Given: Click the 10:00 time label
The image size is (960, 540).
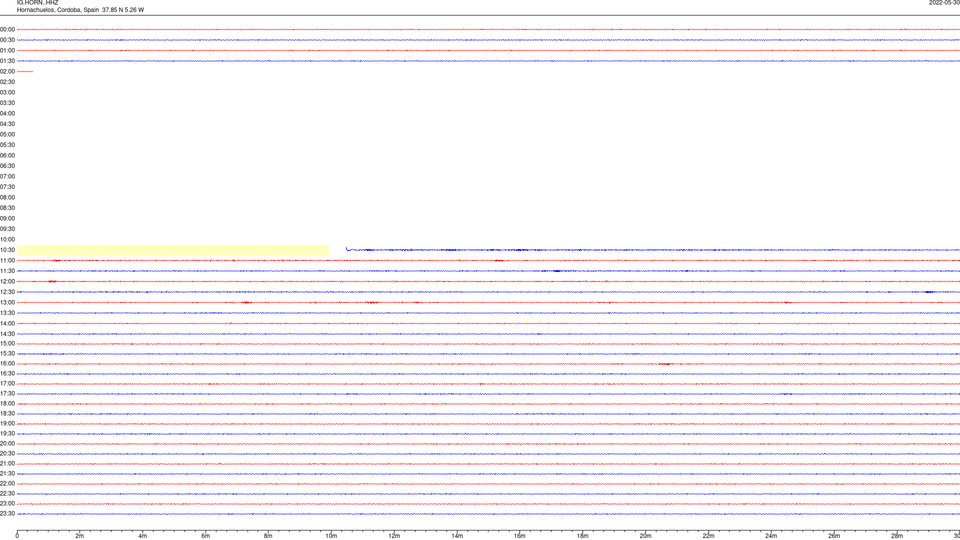Looking at the screenshot, I should (7, 239).
